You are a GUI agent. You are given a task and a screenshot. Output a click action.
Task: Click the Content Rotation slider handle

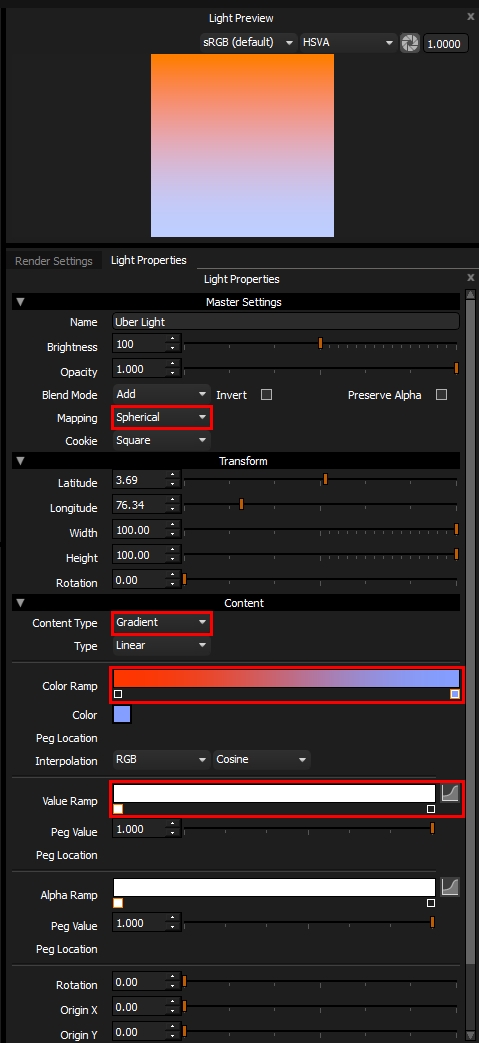pos(184,981)
